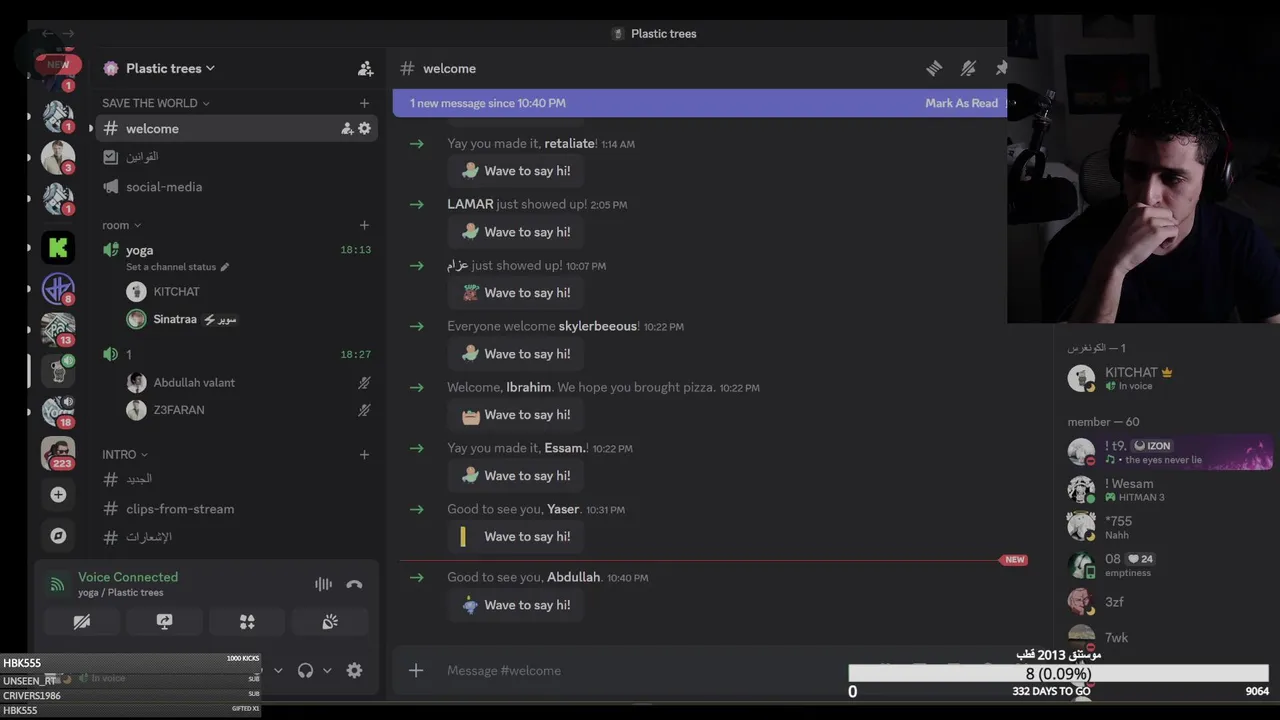The width and height of the screenshot is (1280, 720).
Task: Click Wave to say hi for Abdullah
Action: point(515,605)
